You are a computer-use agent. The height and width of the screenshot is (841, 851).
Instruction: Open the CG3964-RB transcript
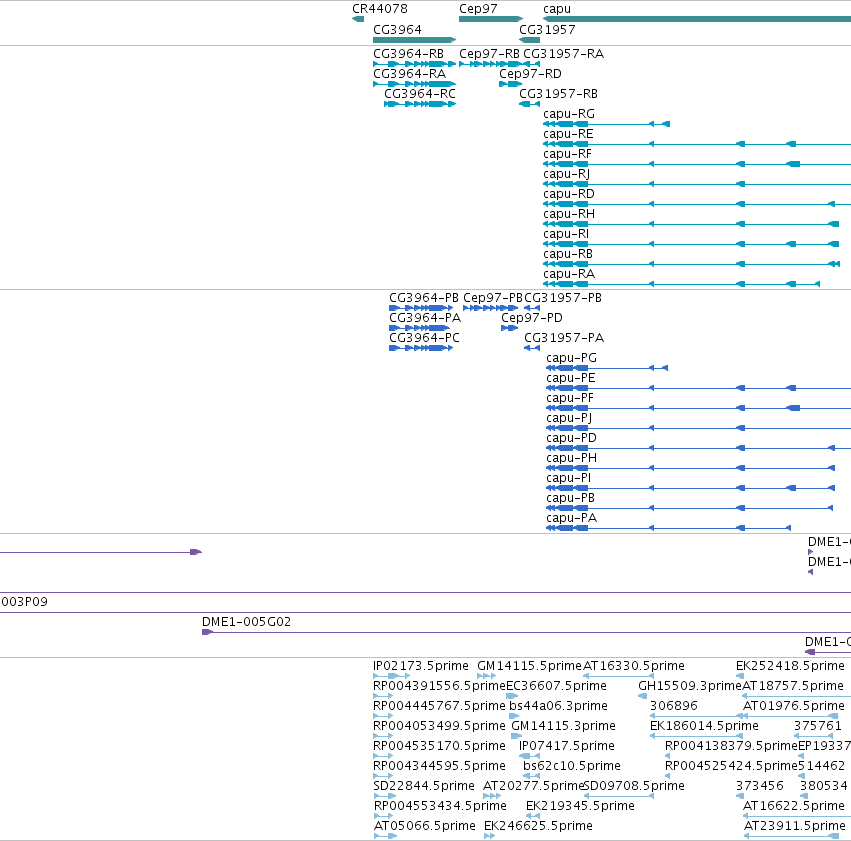click(415, 64)
